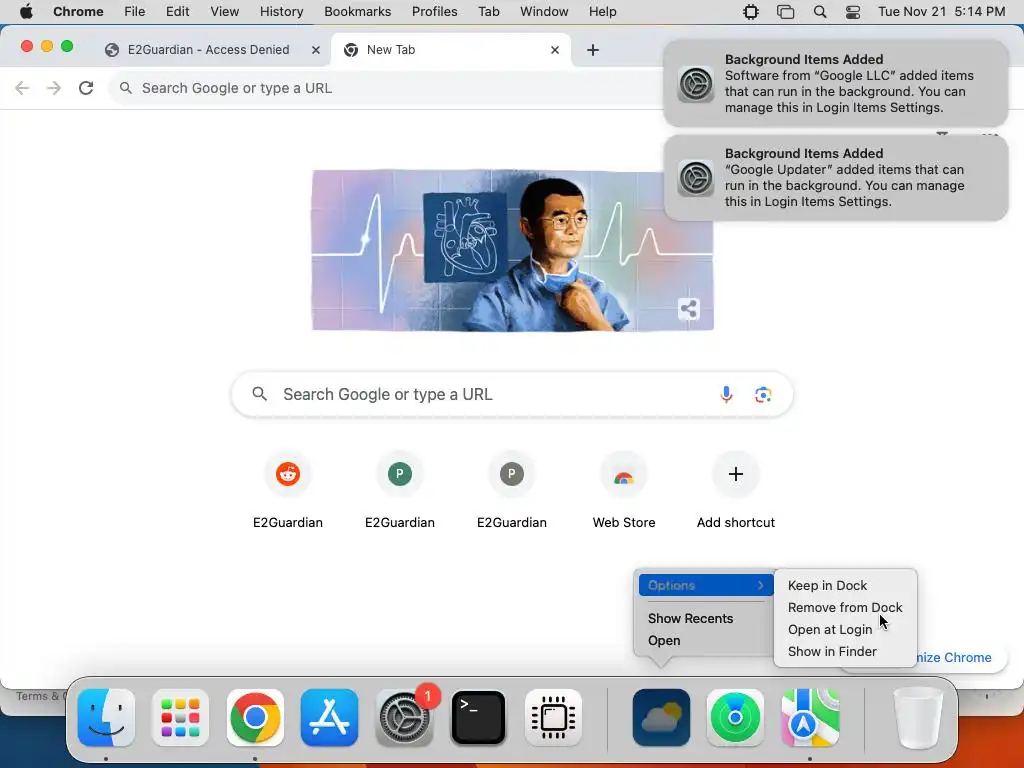The width and height of the screenshot is (1024, 768).
Task: Click the Google search box on page
Action: (512, 394)
